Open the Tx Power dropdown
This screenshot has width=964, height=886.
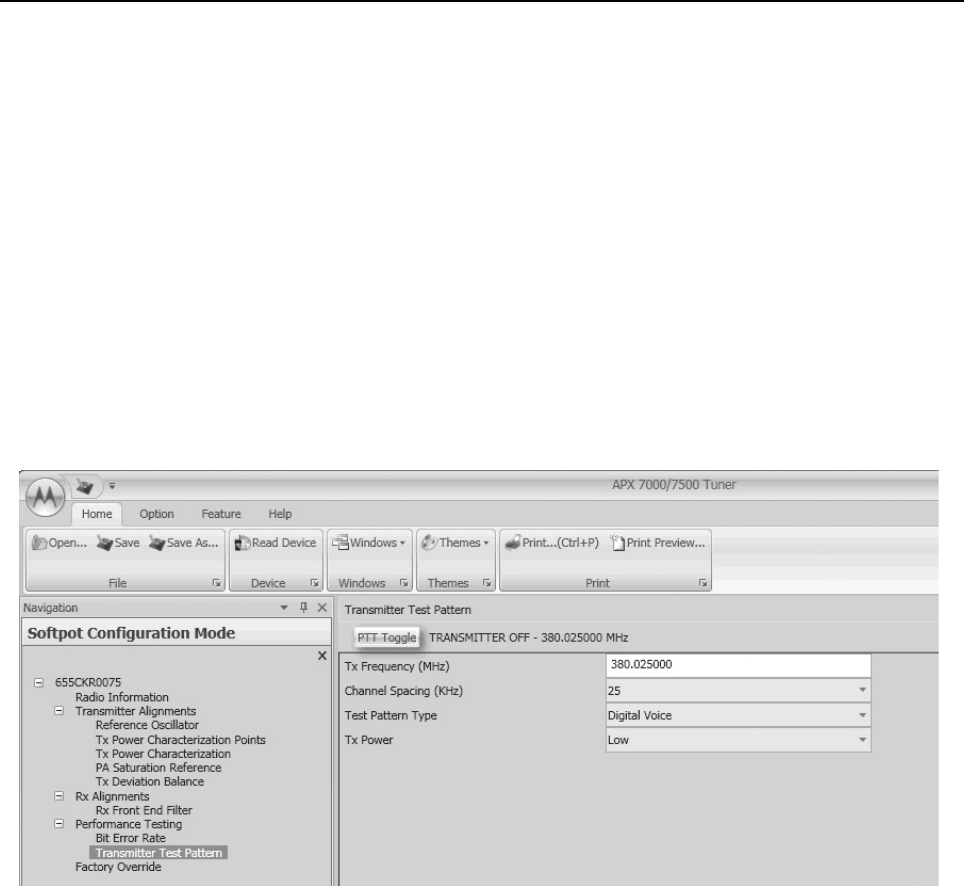point(738,740)
